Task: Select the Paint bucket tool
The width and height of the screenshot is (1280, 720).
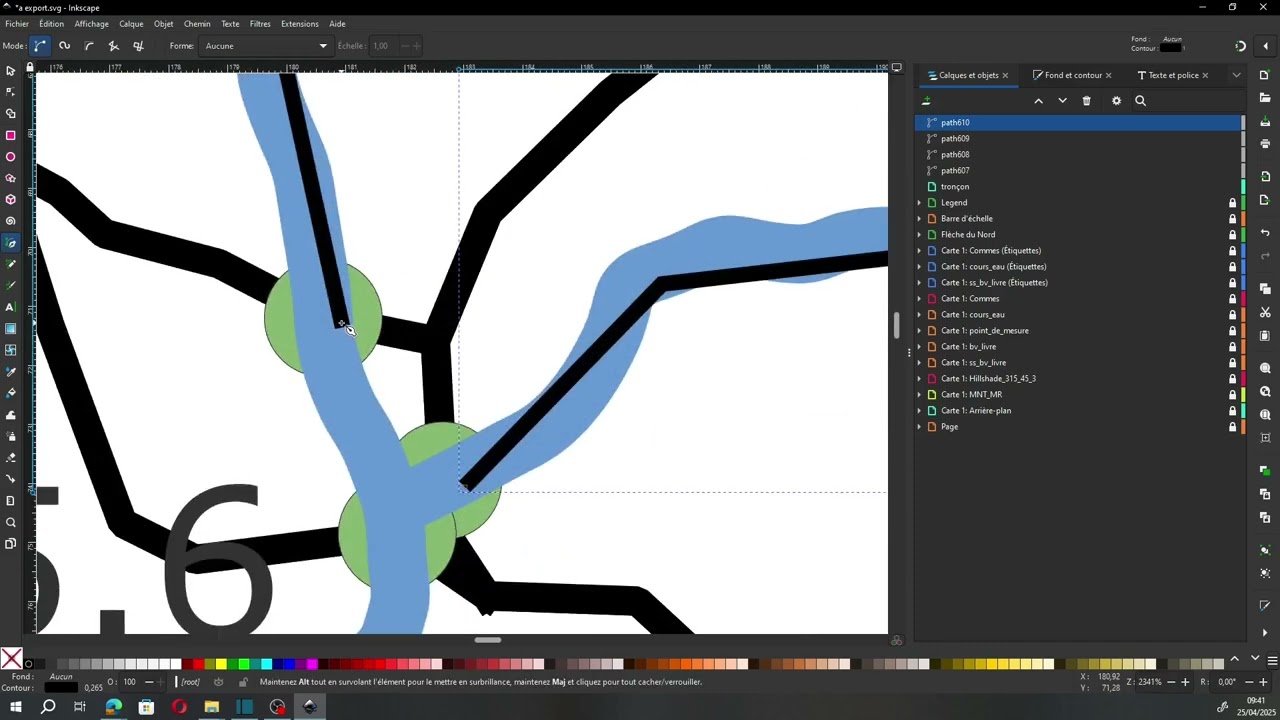Action: [x=10, y=393]
